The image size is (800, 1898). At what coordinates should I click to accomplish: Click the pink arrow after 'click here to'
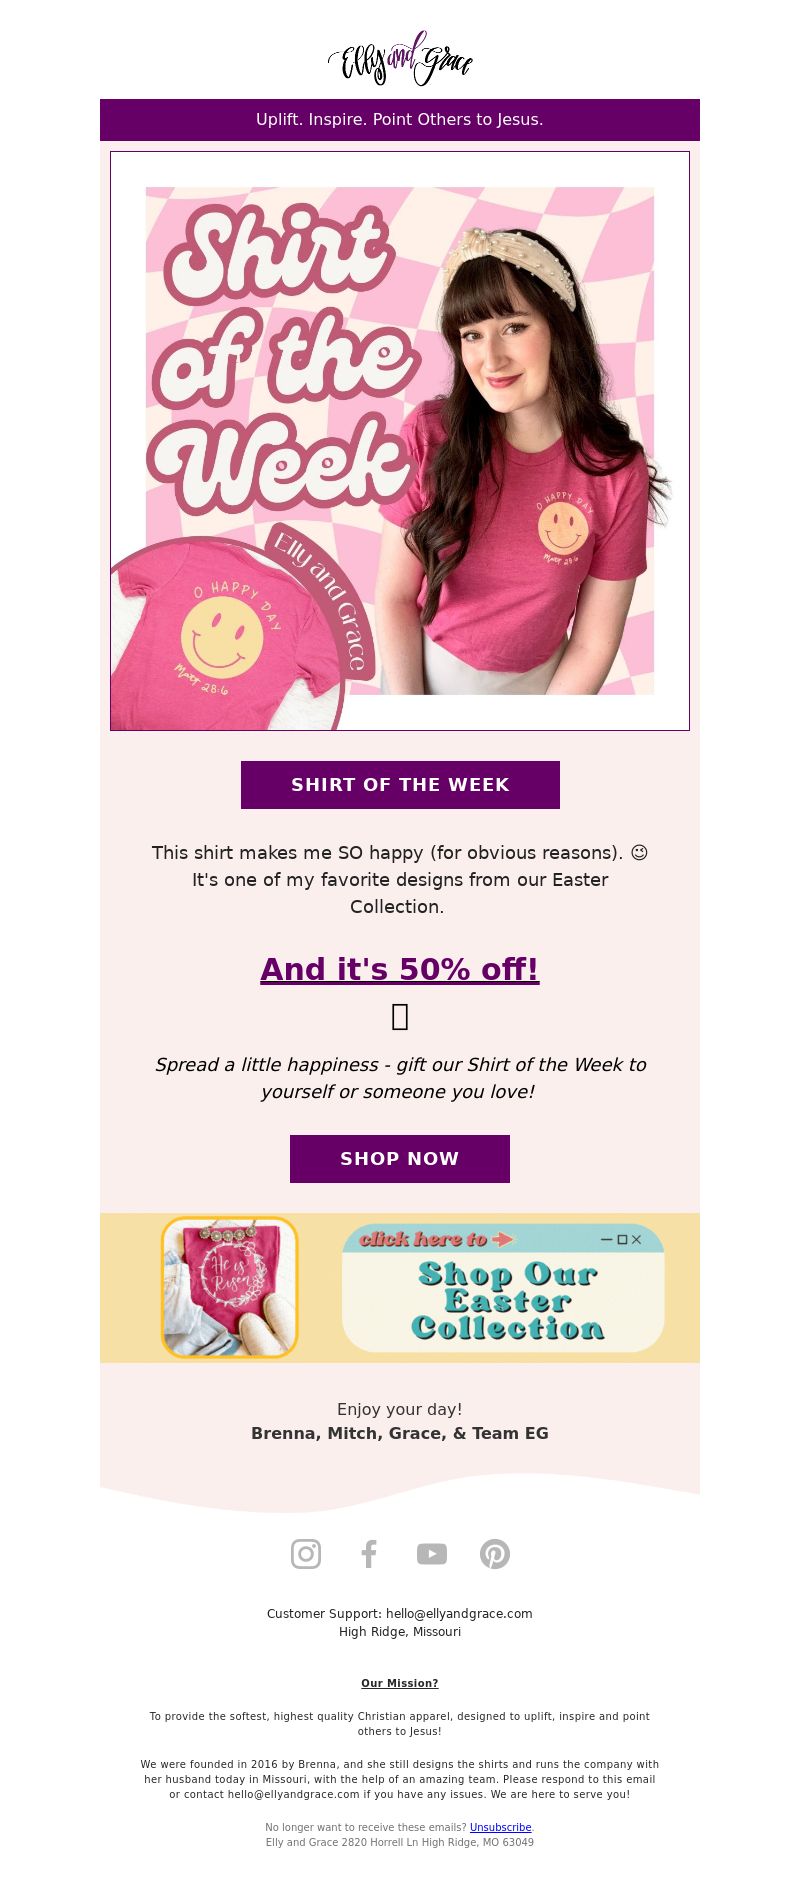pyautogui.click(x=502, y=1239)
